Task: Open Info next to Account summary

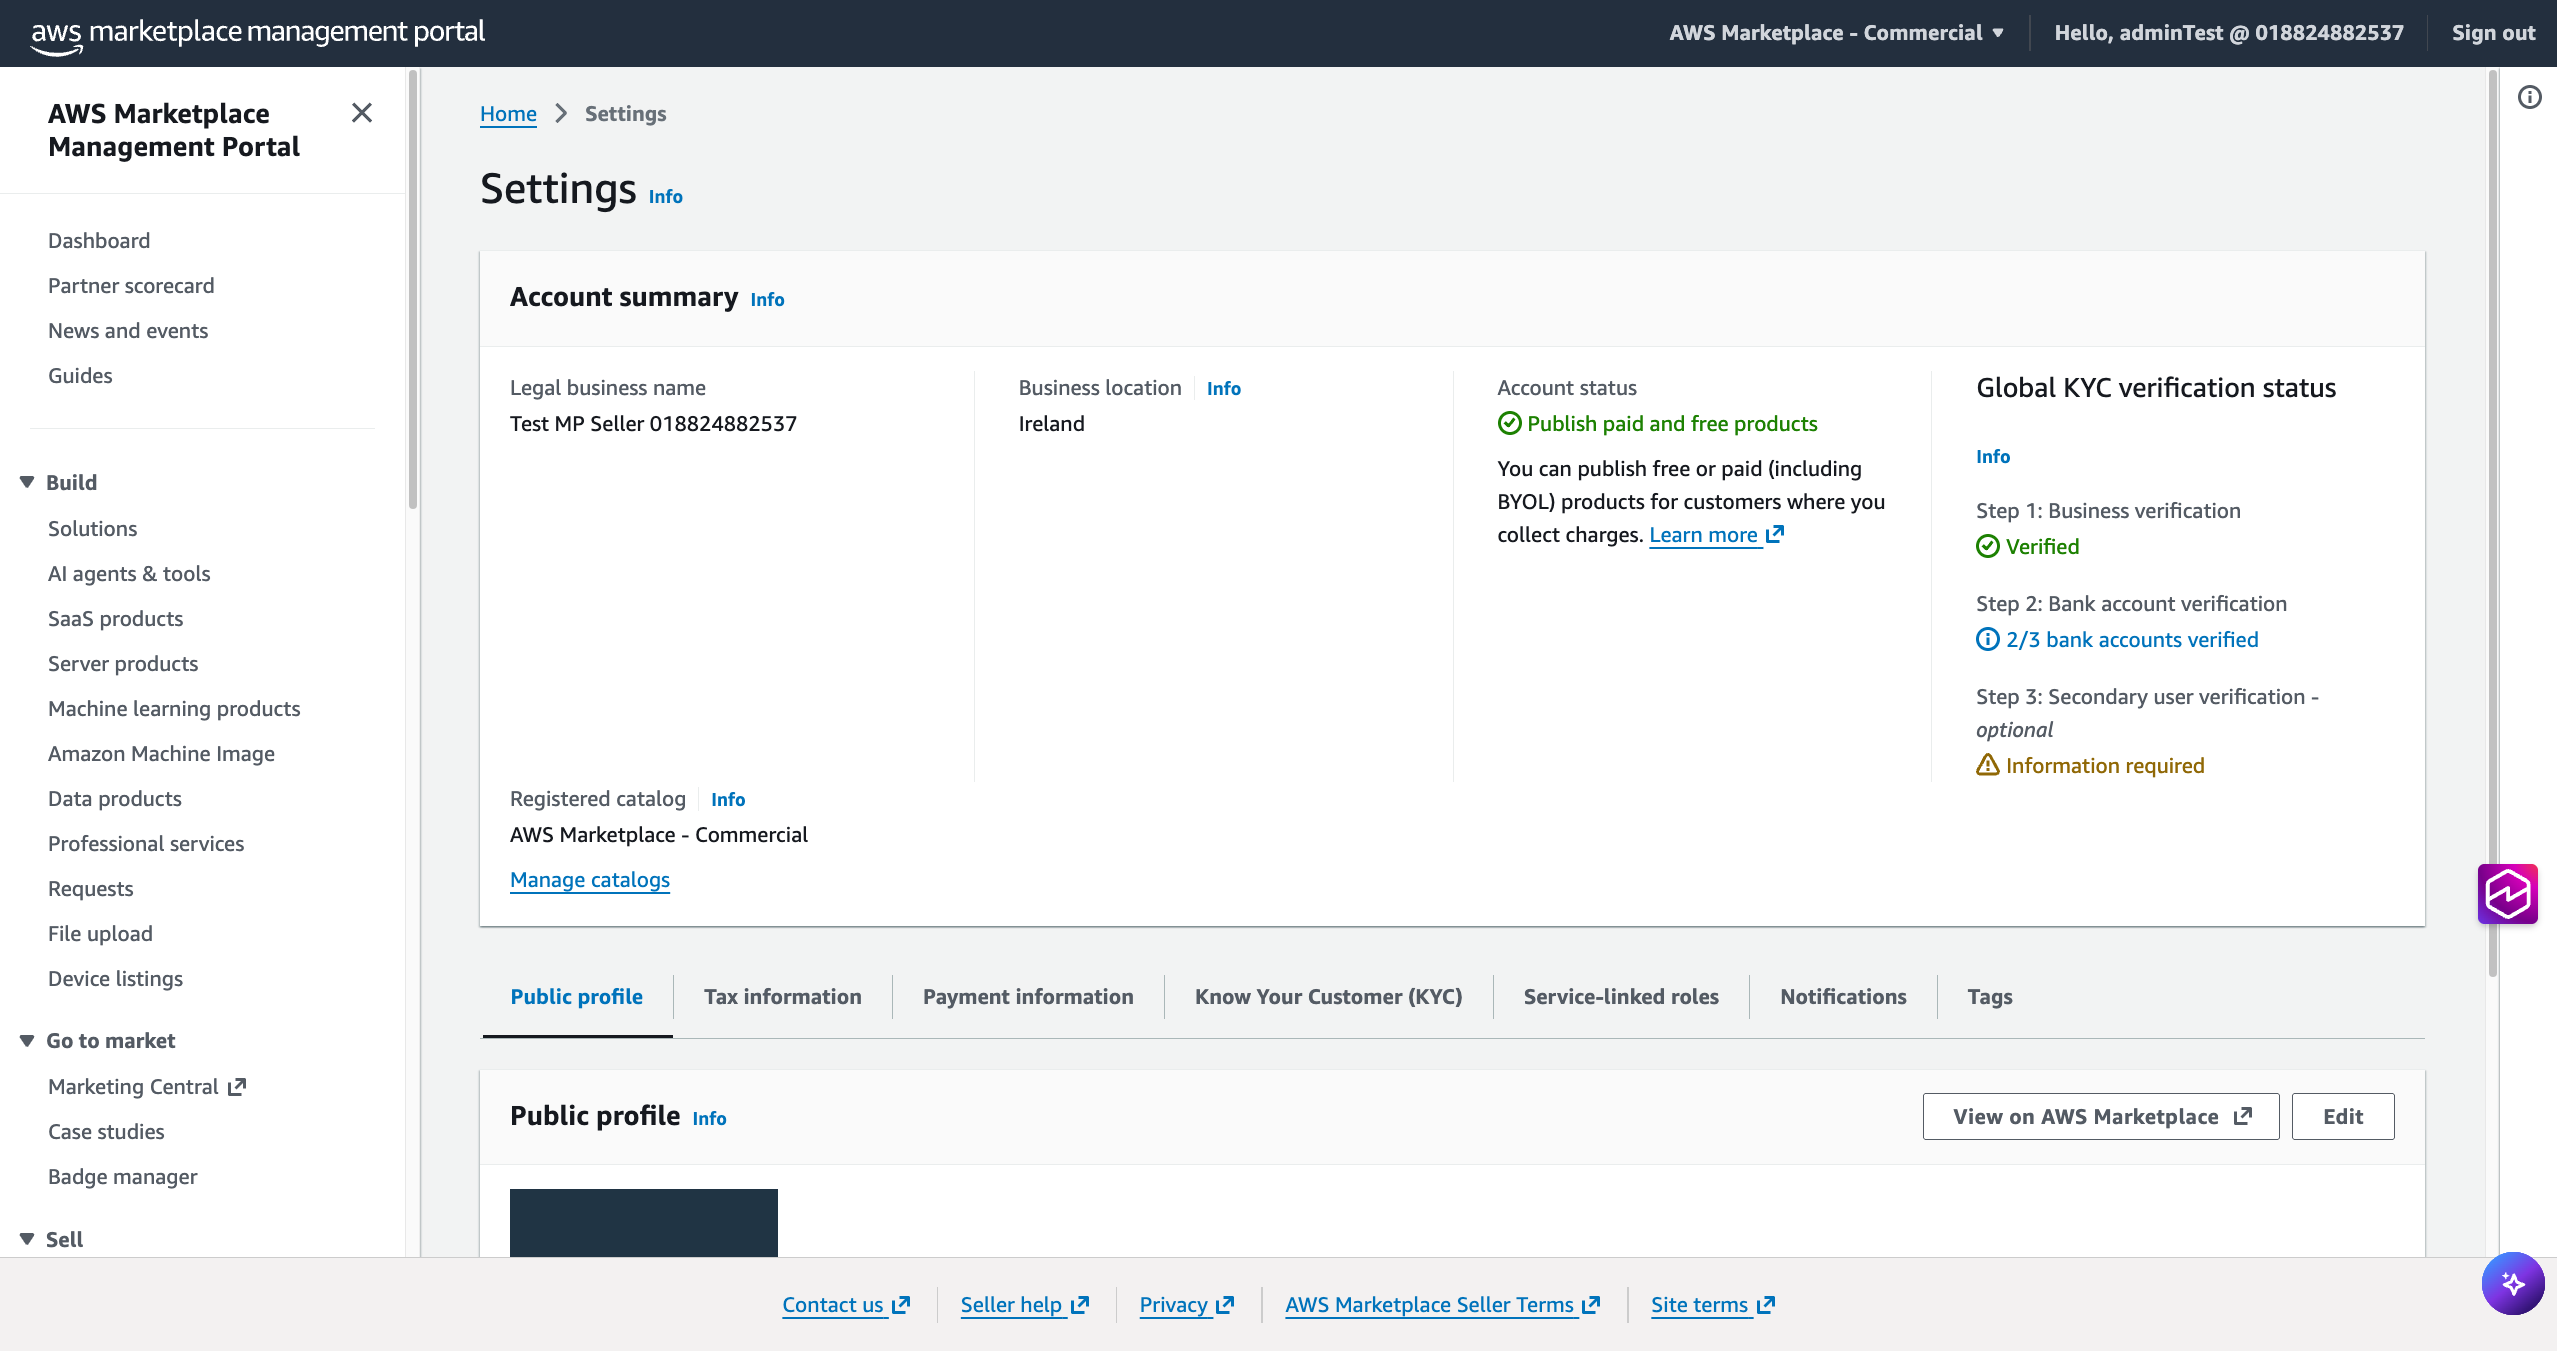Action: 767,299
